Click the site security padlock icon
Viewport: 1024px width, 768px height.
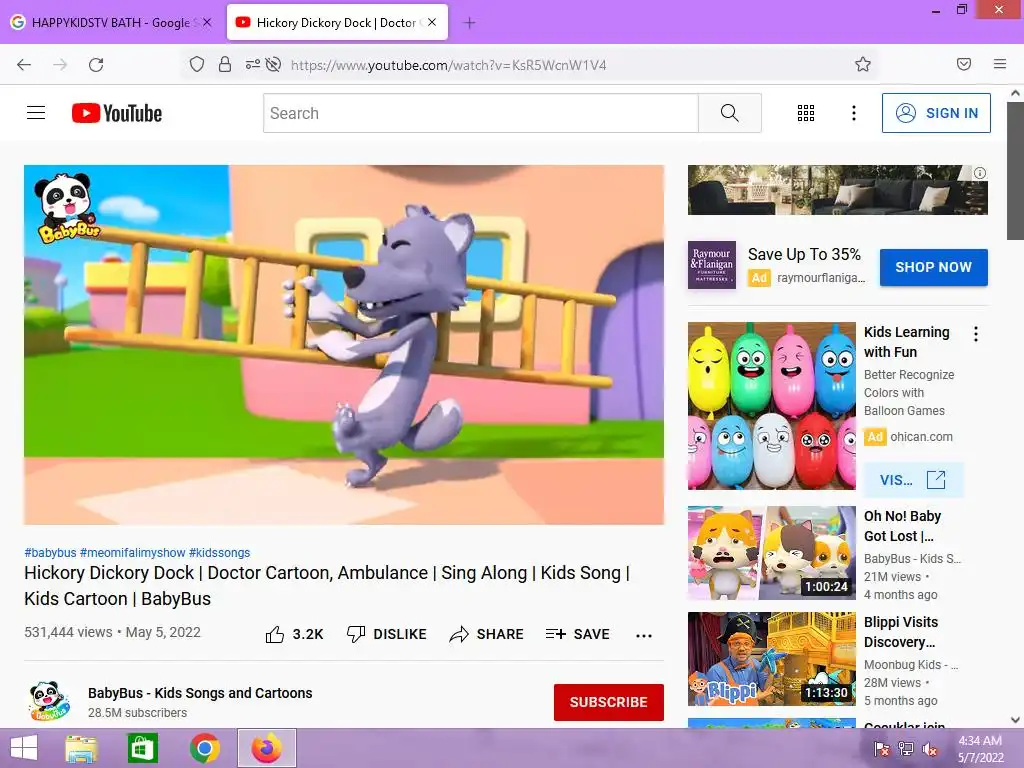click(x=225, y=64)
